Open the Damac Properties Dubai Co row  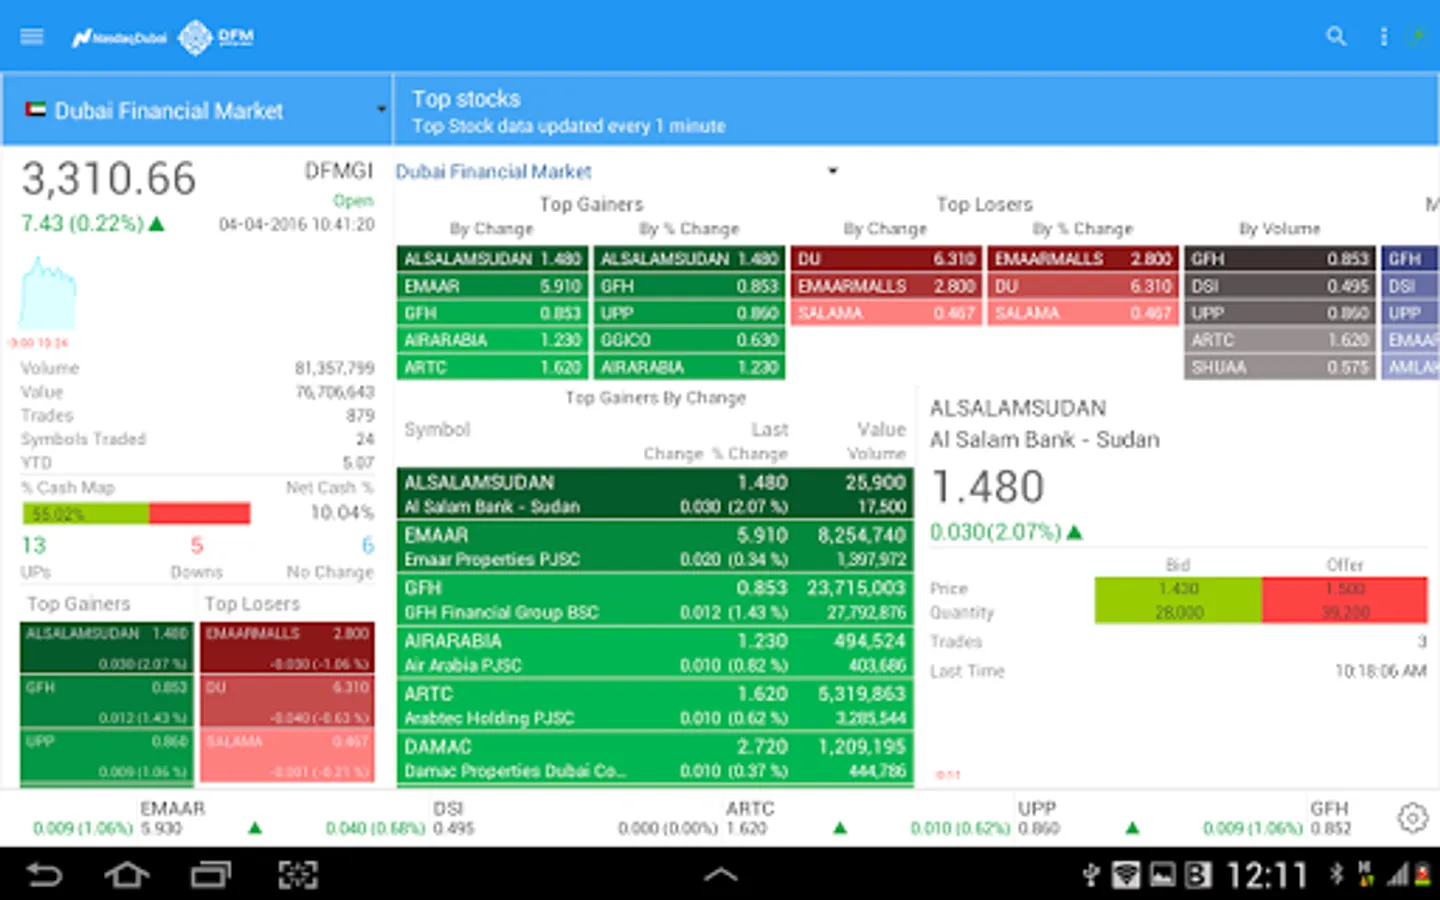coord(655,758)
